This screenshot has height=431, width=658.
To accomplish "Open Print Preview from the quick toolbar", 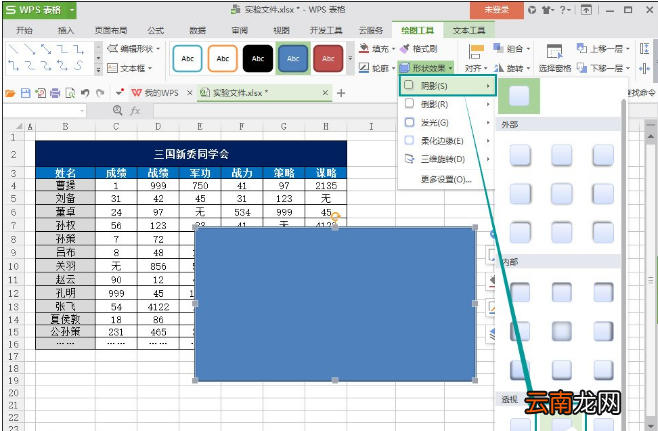I will point(70,93).
